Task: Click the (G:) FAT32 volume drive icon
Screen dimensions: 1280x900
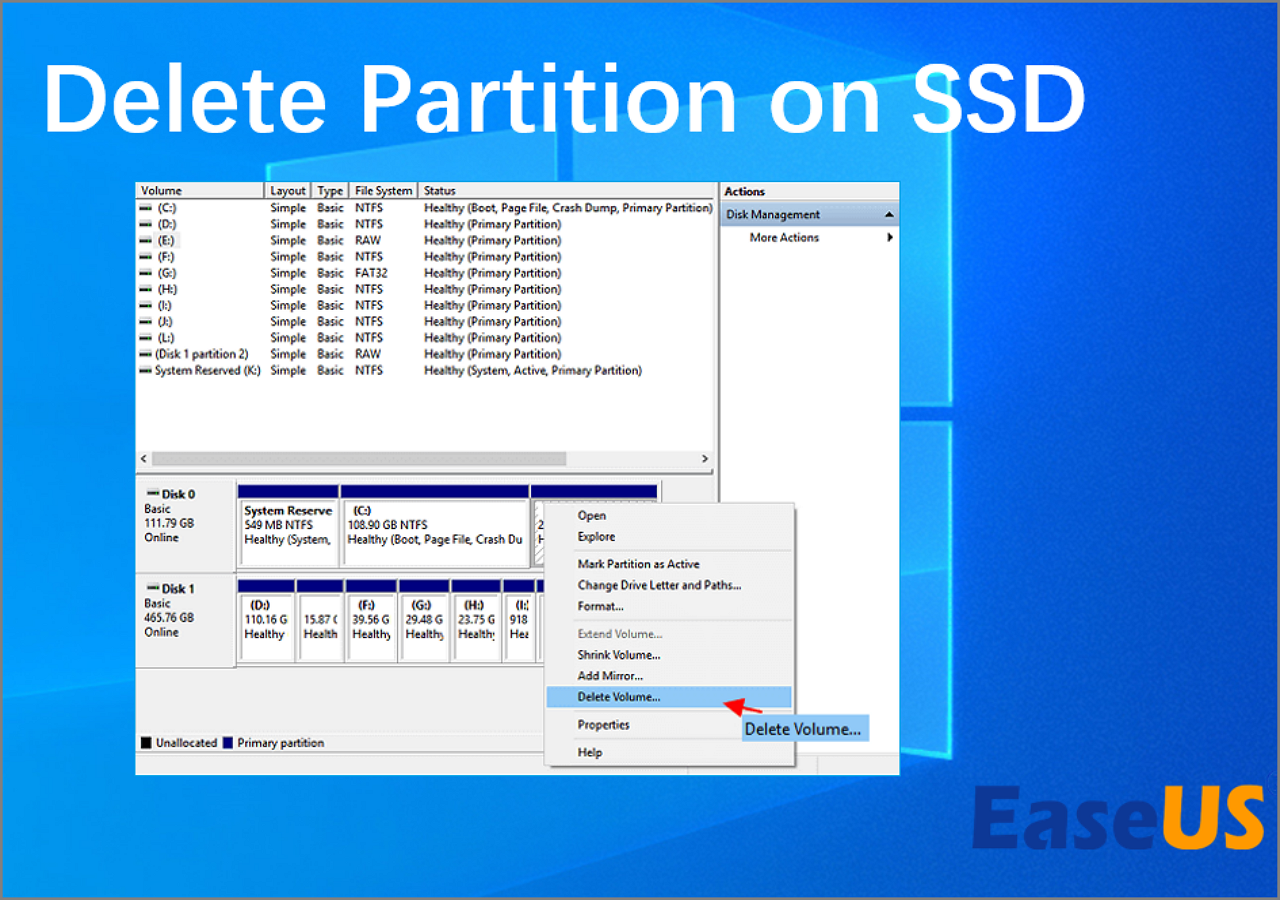Action: click(x=146, y=273)
